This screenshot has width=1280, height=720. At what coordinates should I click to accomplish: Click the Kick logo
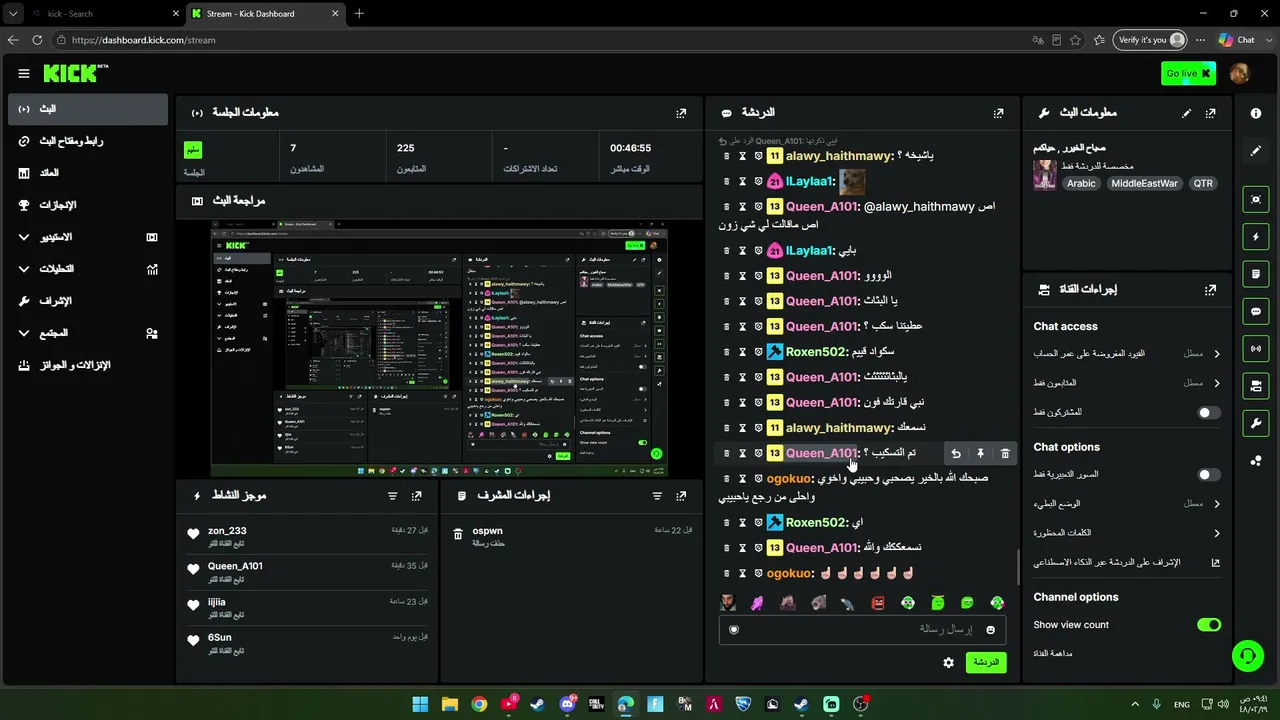point(75,73)
